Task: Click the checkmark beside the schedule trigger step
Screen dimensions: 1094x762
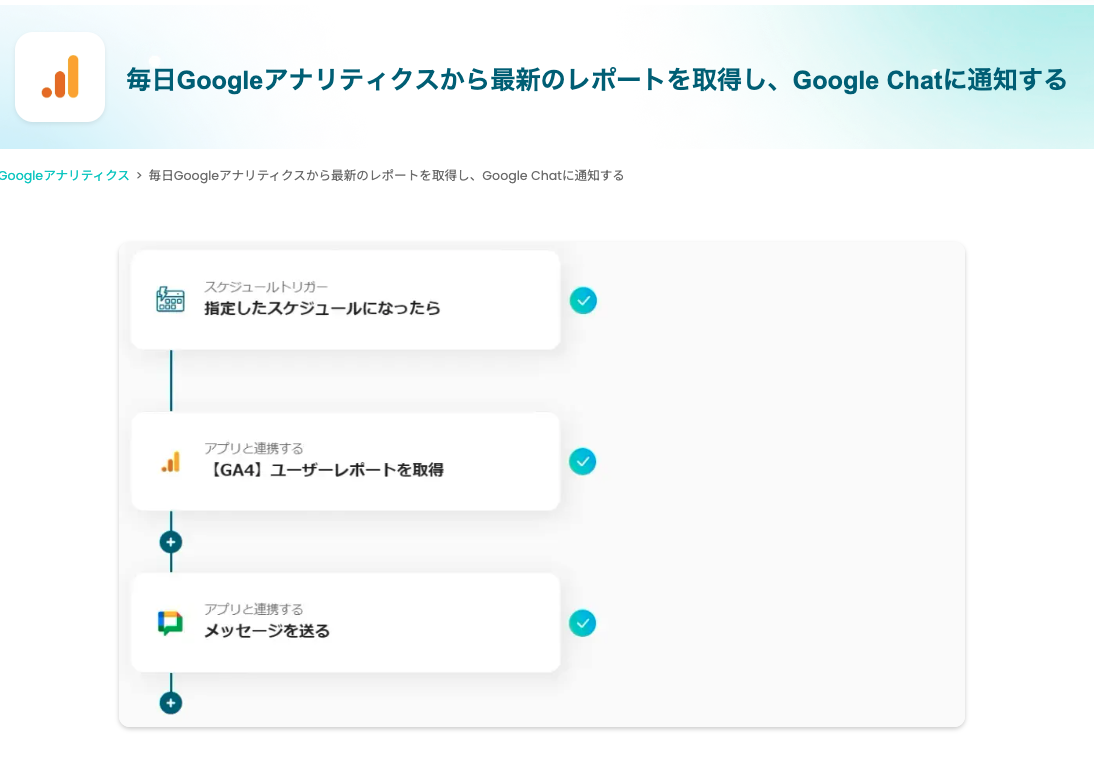Action: tap(583, 300)
